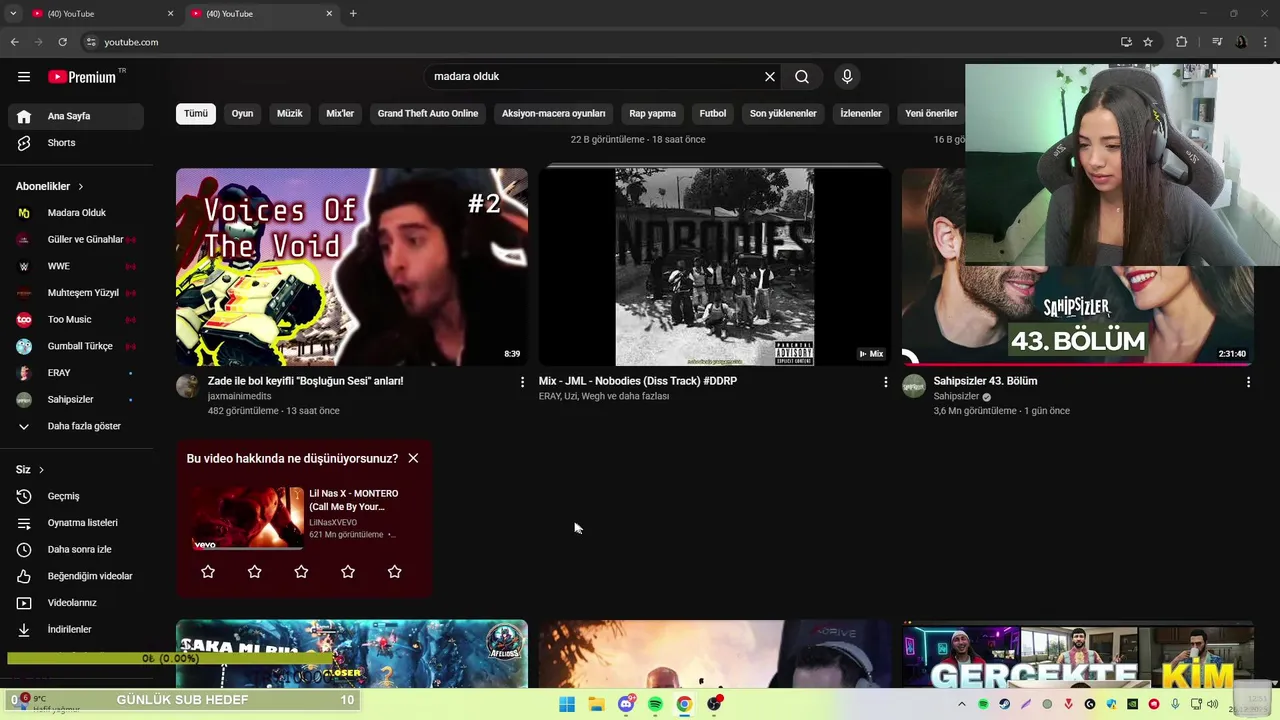The height and width of the screenshot is (720, 1280).
Task: Open a new browser tab
Action: pyautogui.click(x=353, y=14)
